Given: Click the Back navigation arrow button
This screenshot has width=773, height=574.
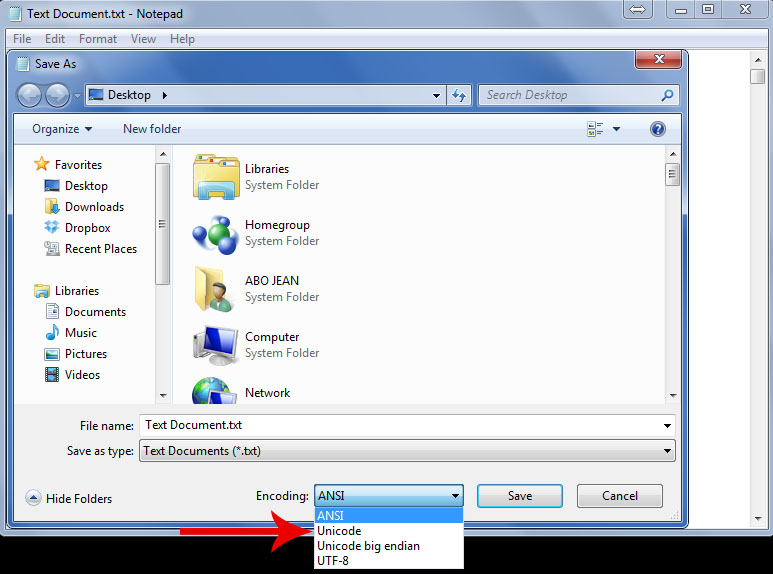Looking at the screenshot, I should tap(30, 95).
